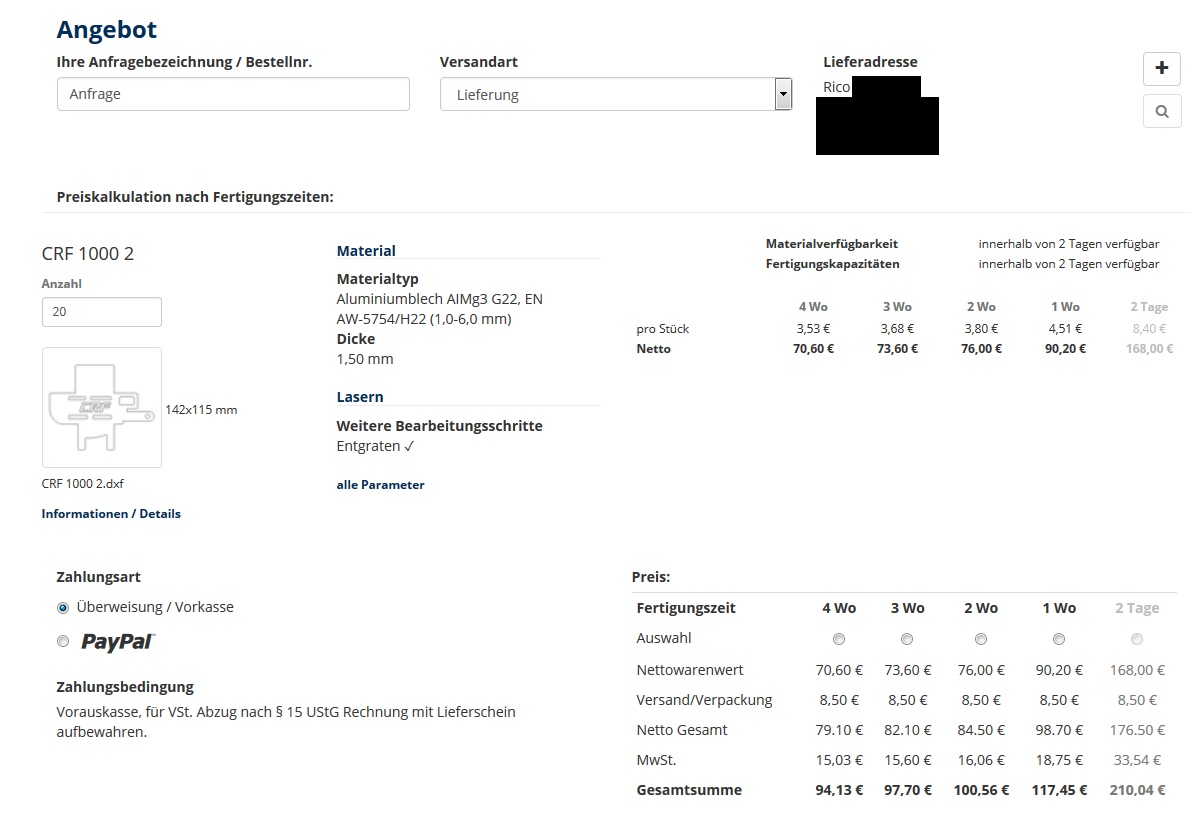The height and width of the screenshot is (818, 1191).
Task: Click the Material section heading
Action: [366, 251]
